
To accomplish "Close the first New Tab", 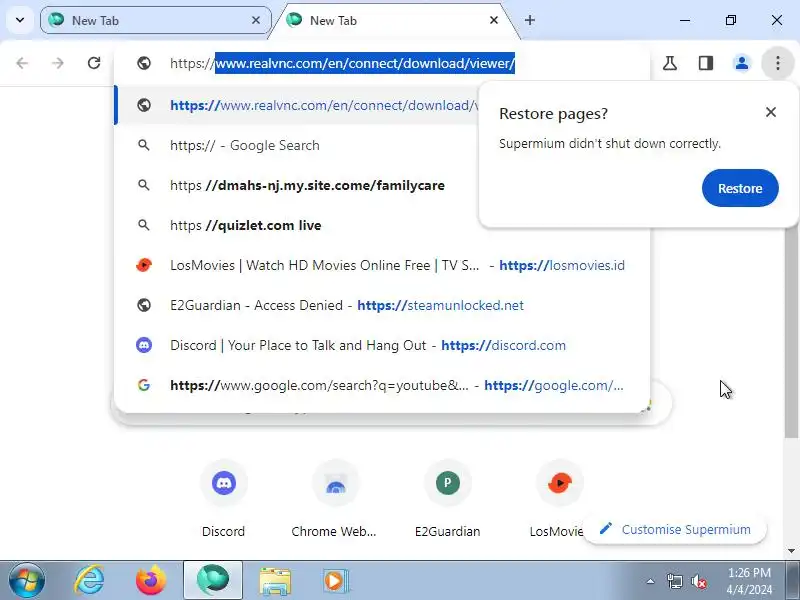I will coord(256,20).
